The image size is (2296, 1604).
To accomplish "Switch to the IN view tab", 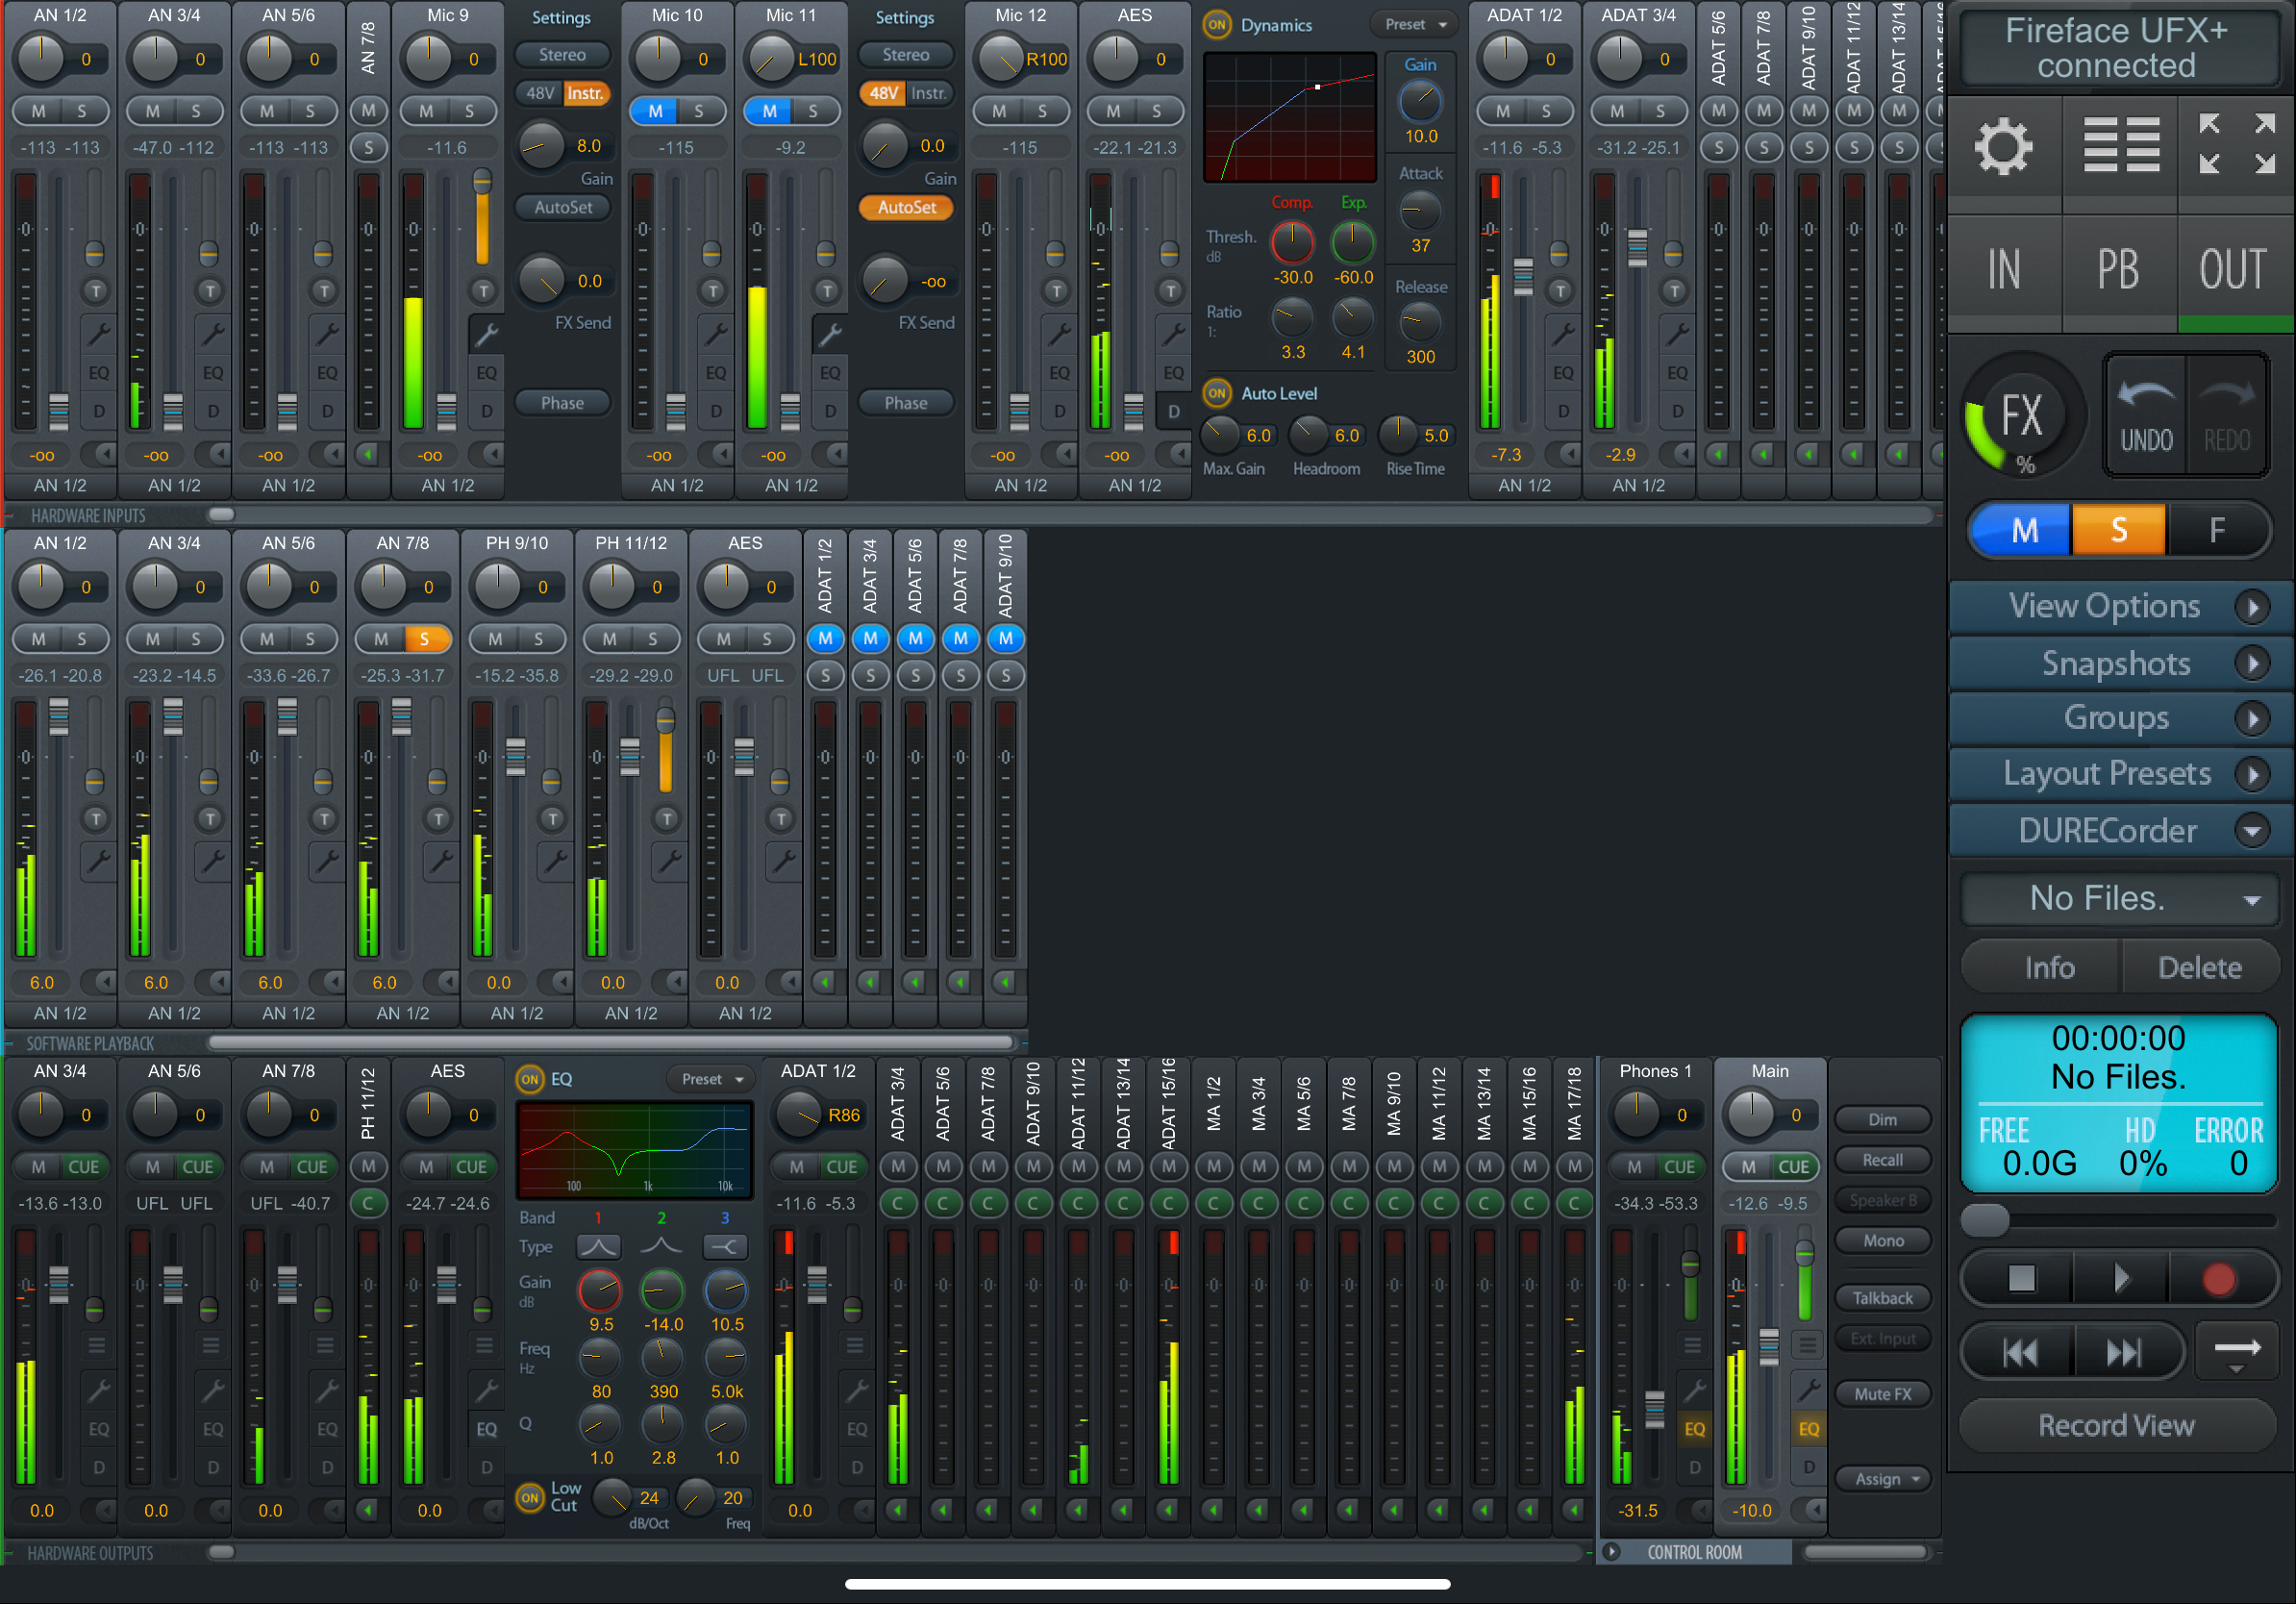I will point(2003,270).
